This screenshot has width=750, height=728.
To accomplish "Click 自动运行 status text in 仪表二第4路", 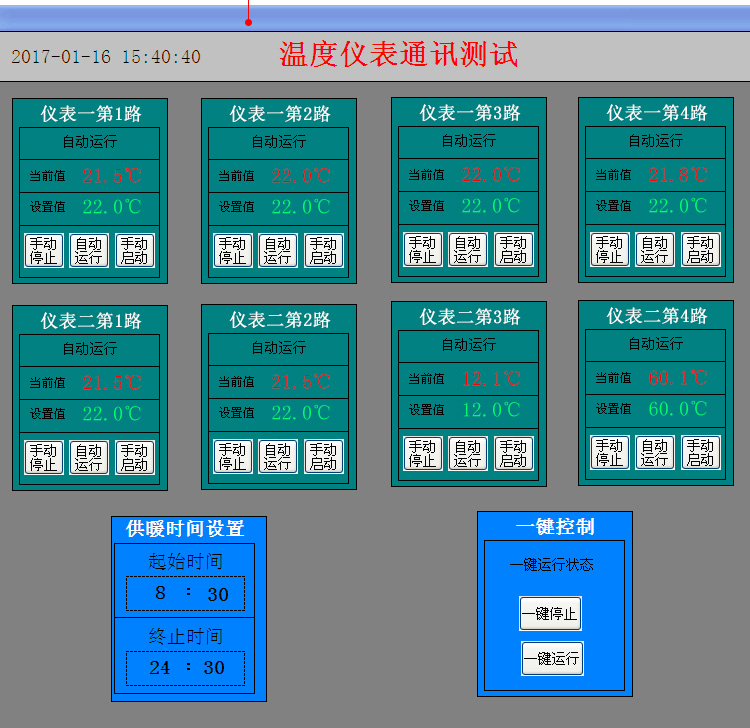I will point(655,344).
